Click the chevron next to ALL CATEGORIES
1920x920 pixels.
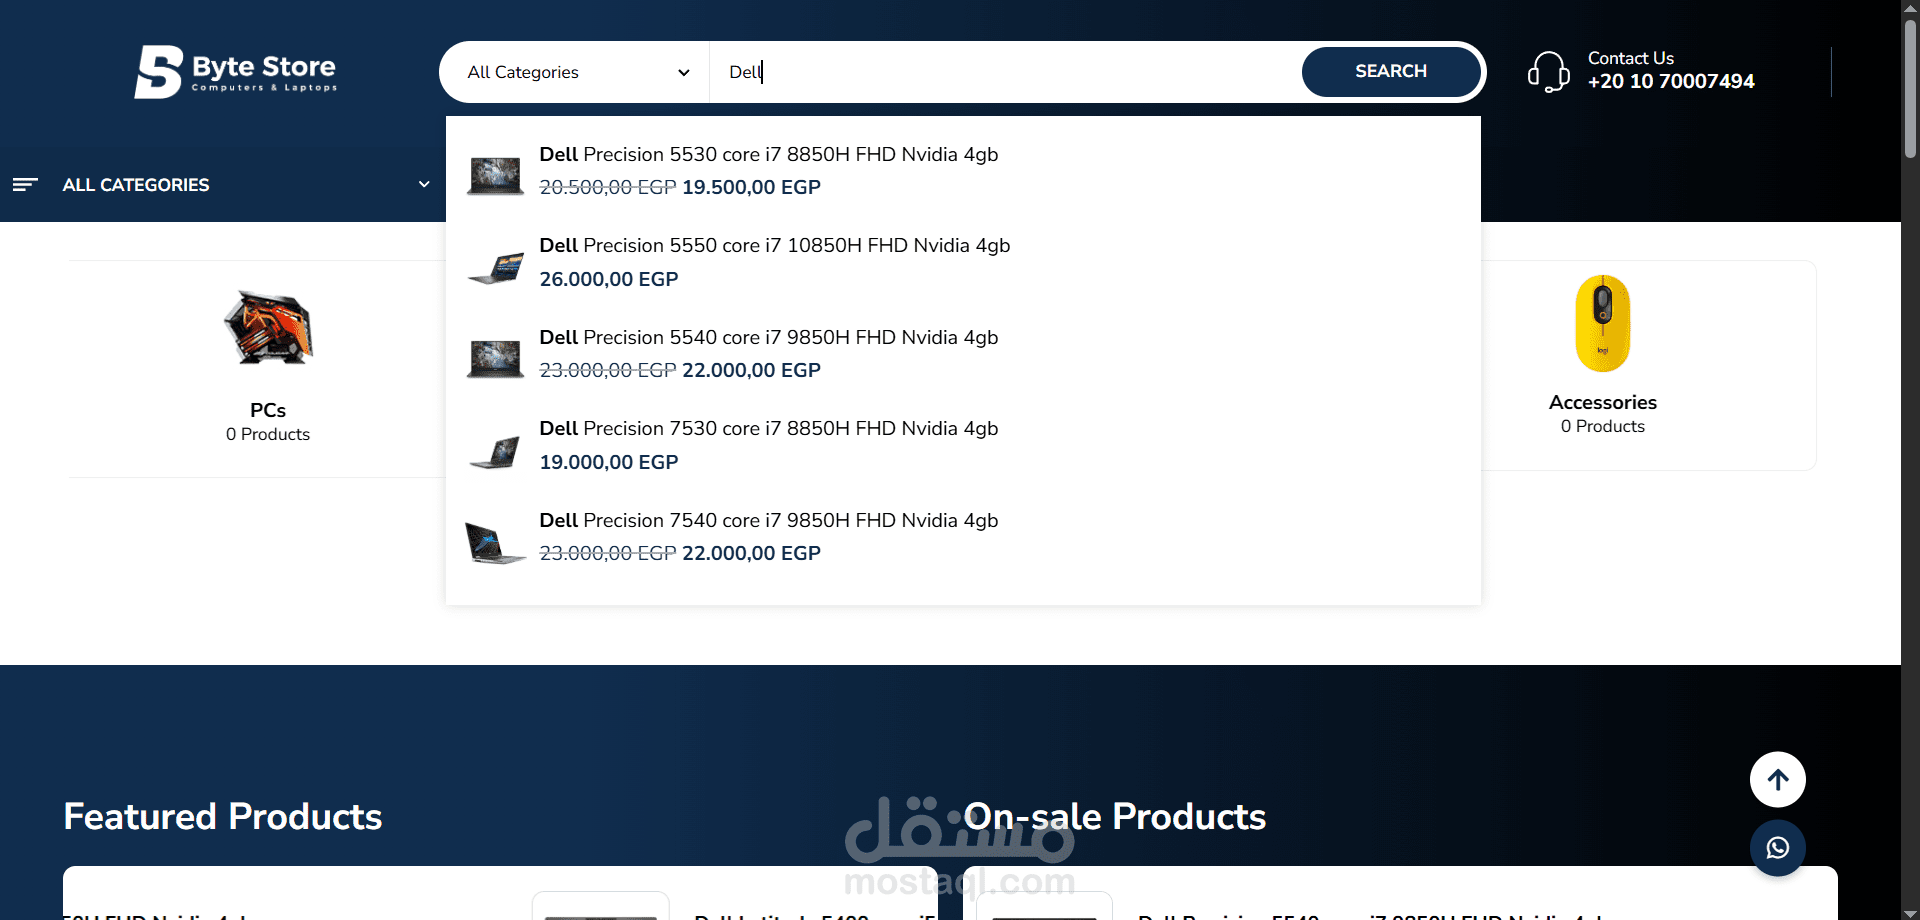[424, 184]
